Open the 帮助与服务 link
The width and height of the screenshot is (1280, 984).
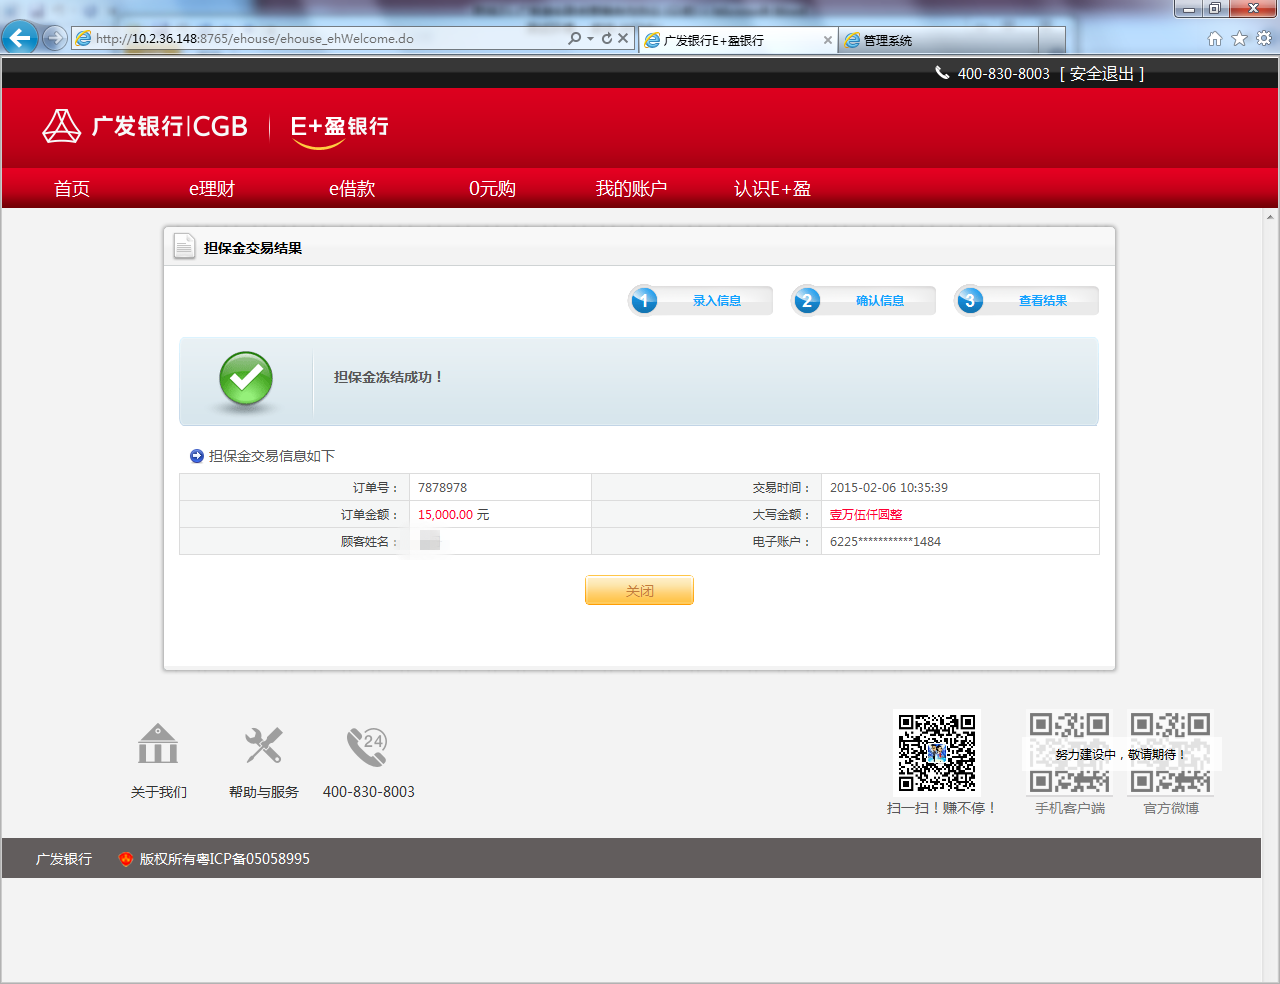coord(264,792)
